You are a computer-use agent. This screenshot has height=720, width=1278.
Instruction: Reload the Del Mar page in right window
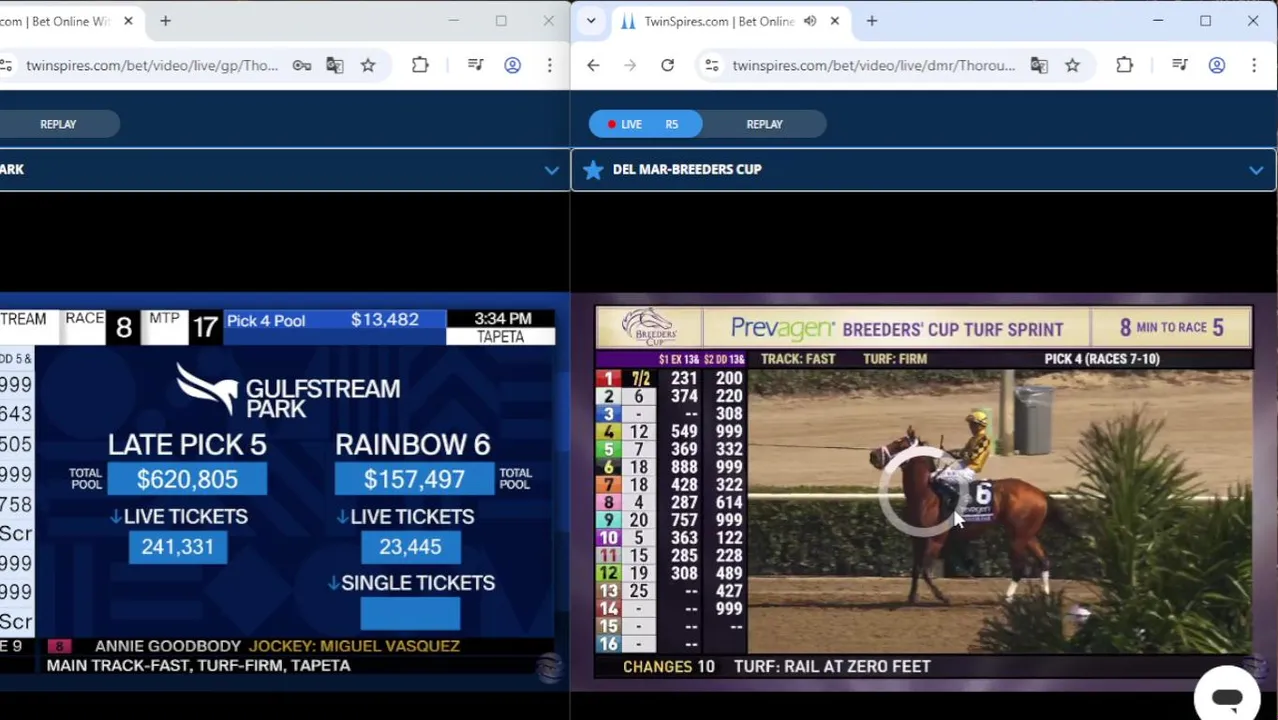667,65
